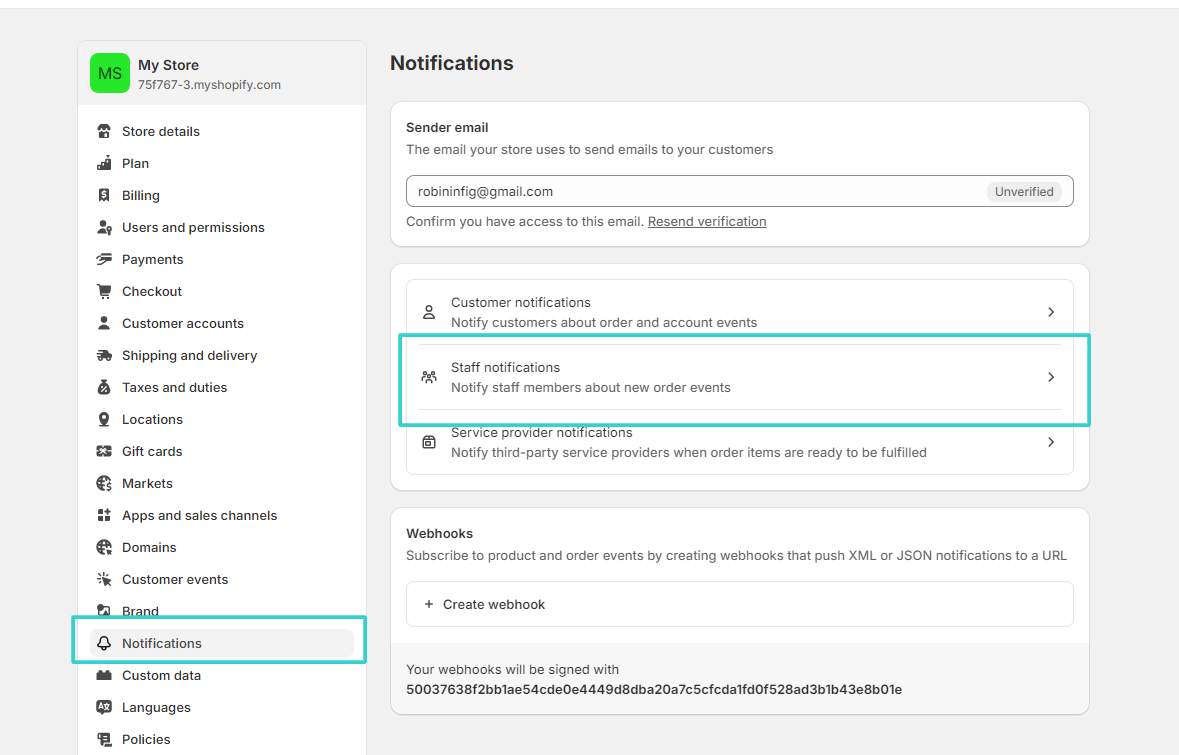
Task: Open Staff notifications row text
Action: pos(590,378)
